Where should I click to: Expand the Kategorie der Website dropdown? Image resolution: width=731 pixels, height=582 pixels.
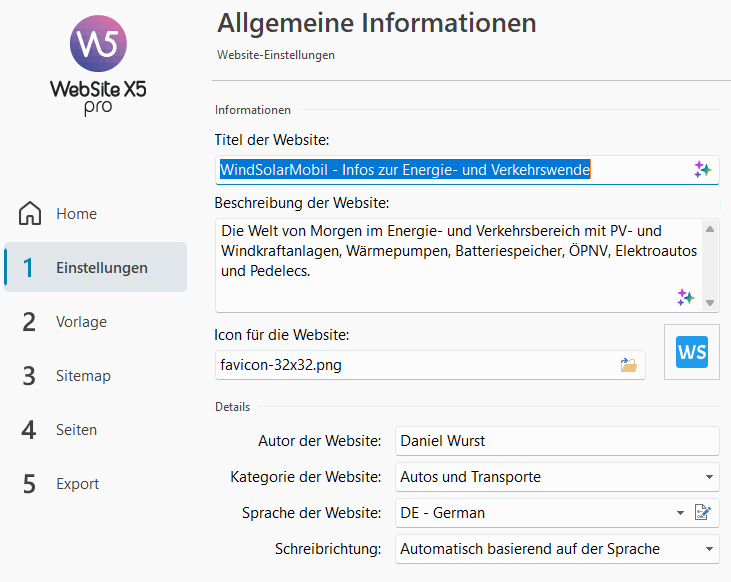(709, 477)
